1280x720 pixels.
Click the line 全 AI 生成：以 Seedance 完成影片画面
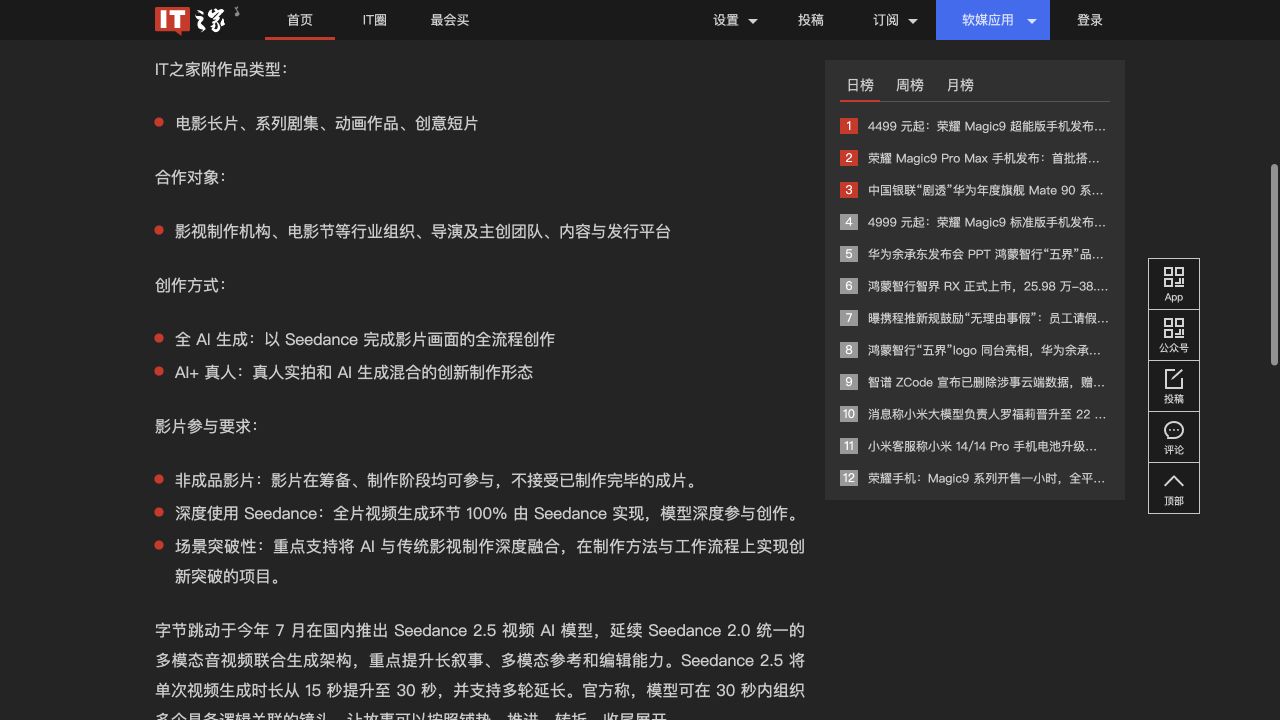point(365,339)
